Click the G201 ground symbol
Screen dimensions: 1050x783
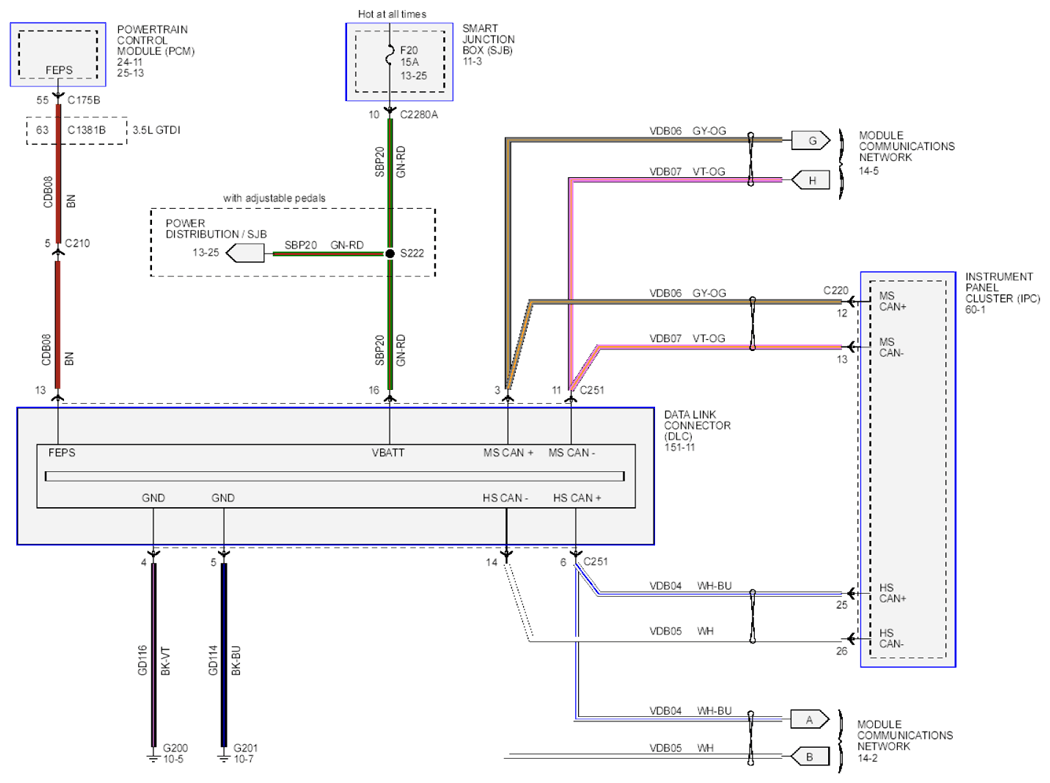[x=224, y=756]
